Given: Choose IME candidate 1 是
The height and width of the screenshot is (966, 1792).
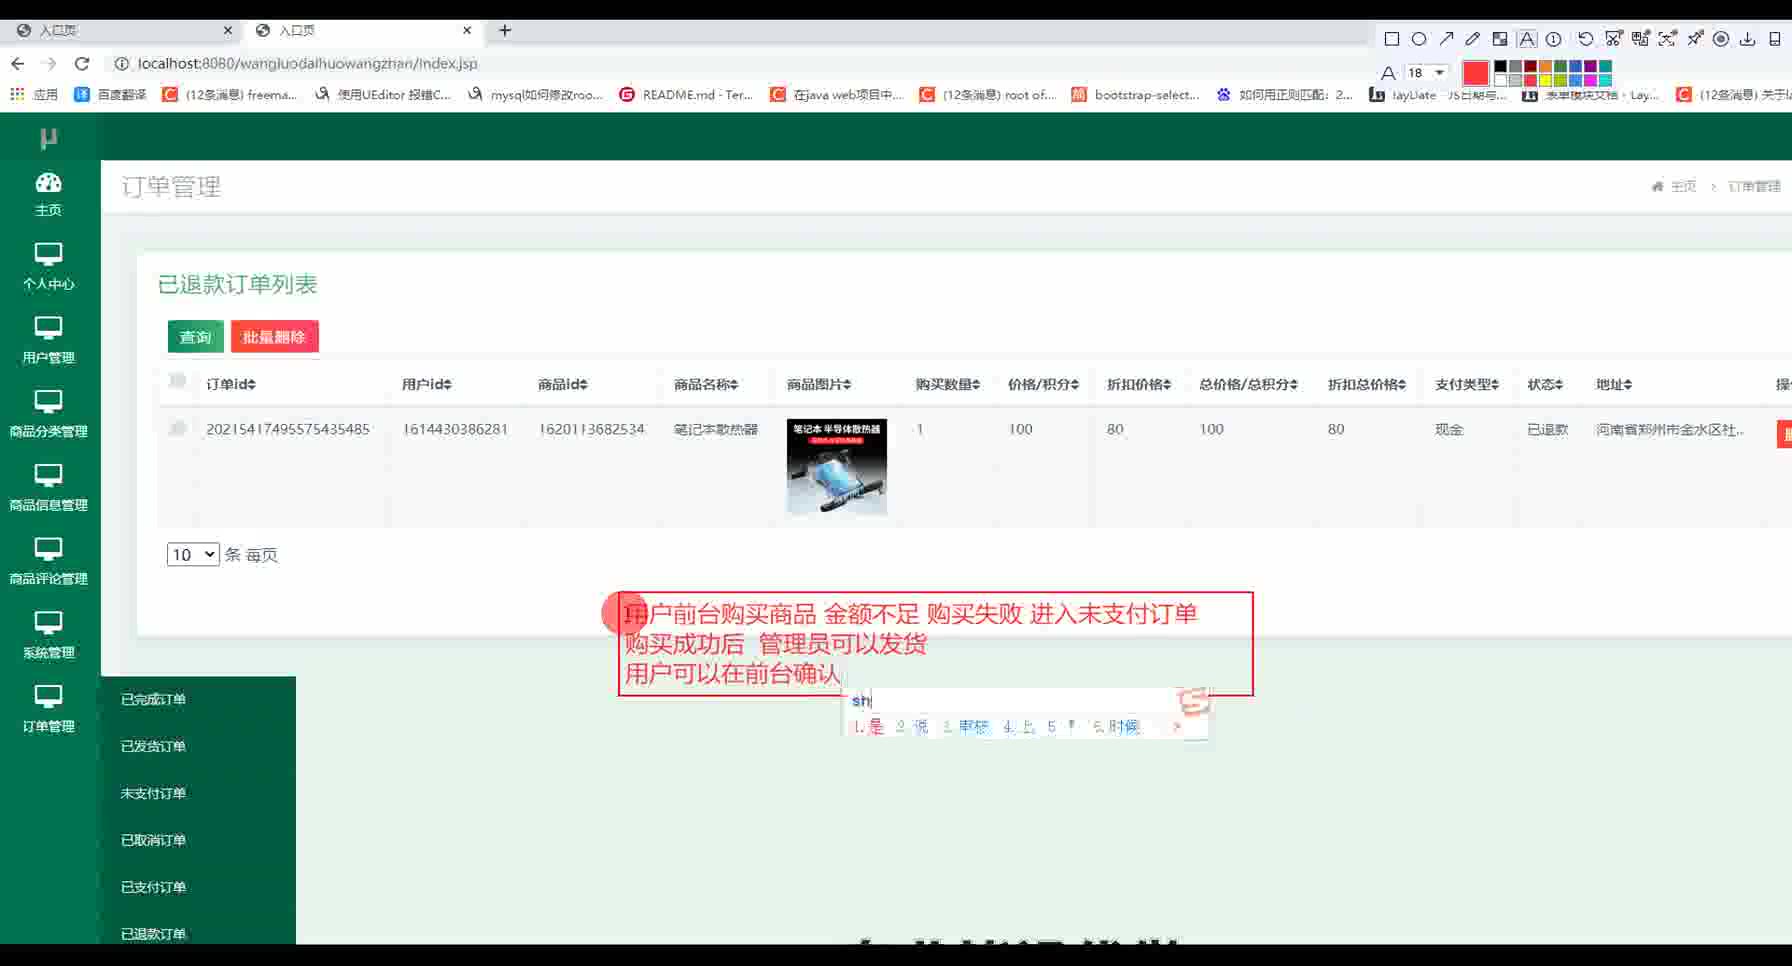Looking at the screenshot, I should [x=868, y=726].
